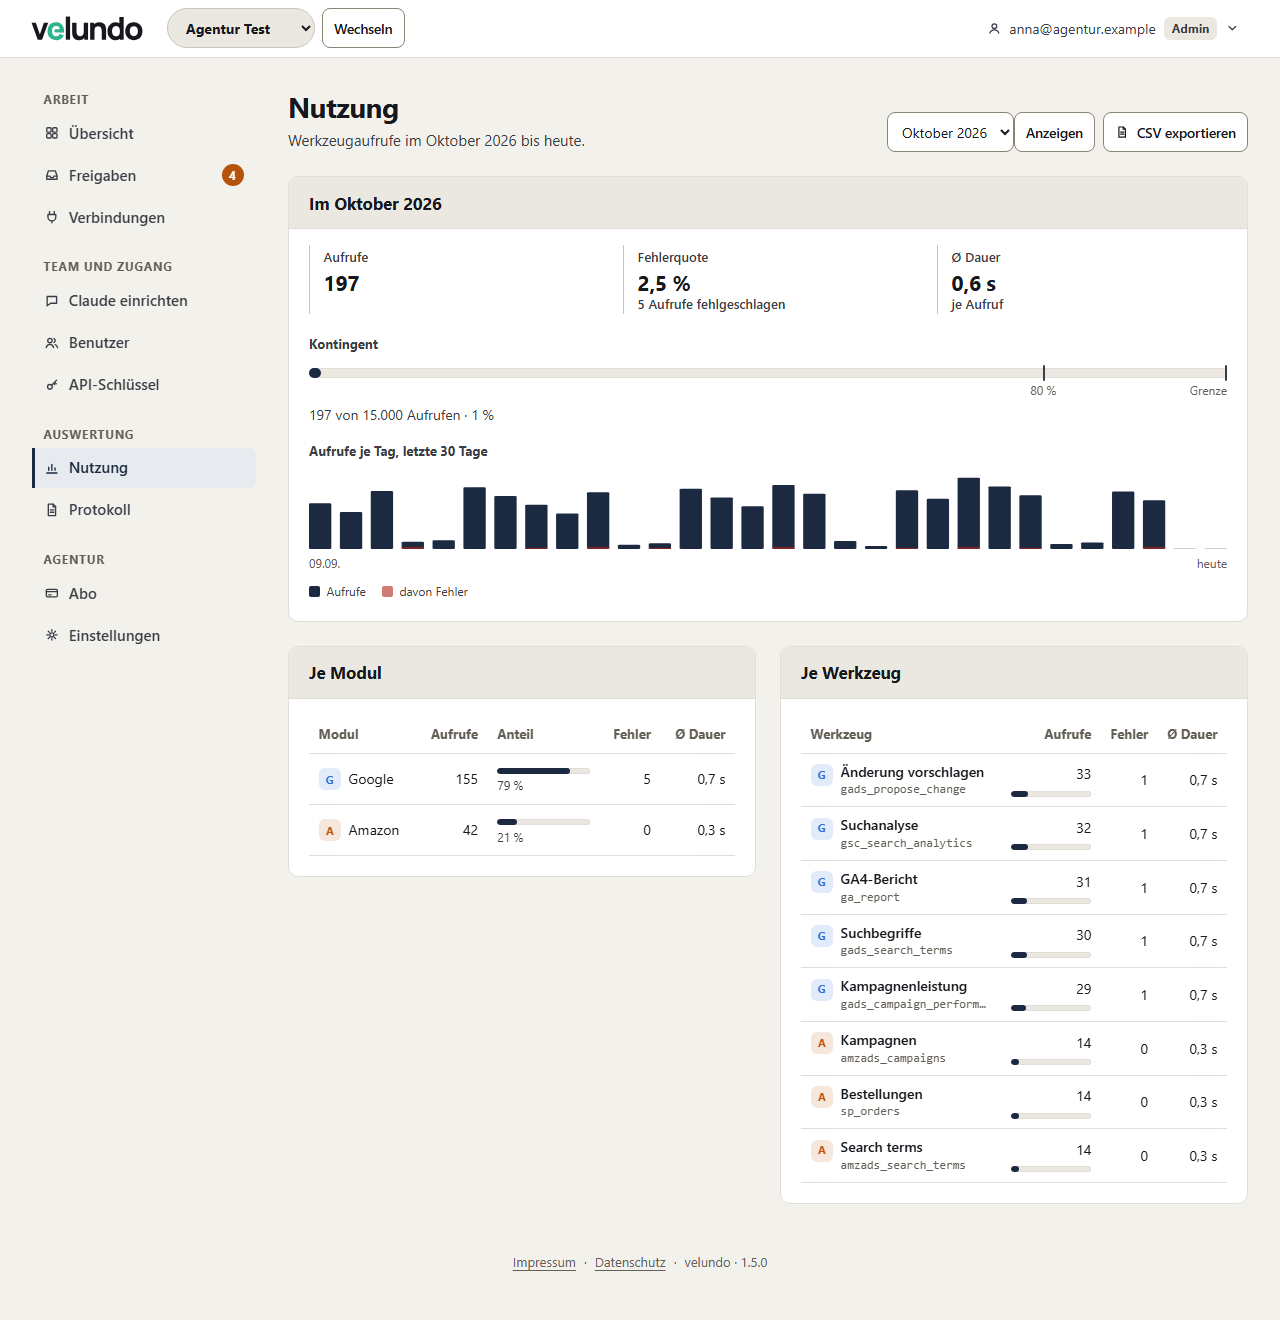Click the Abo credit card icon
1280x1320 pixels.
(x=52, y=593)
